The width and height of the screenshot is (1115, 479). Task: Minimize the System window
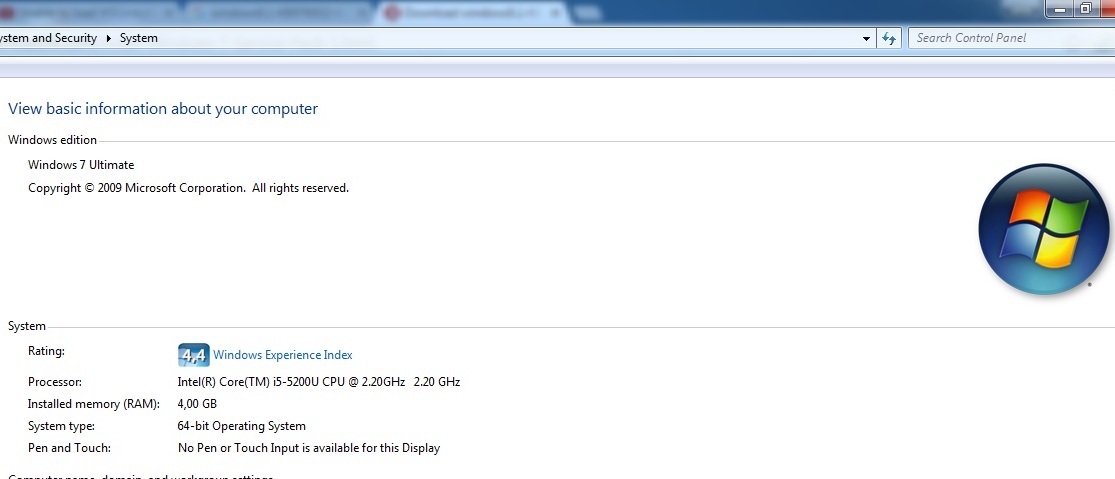(x=1062, y=9)
